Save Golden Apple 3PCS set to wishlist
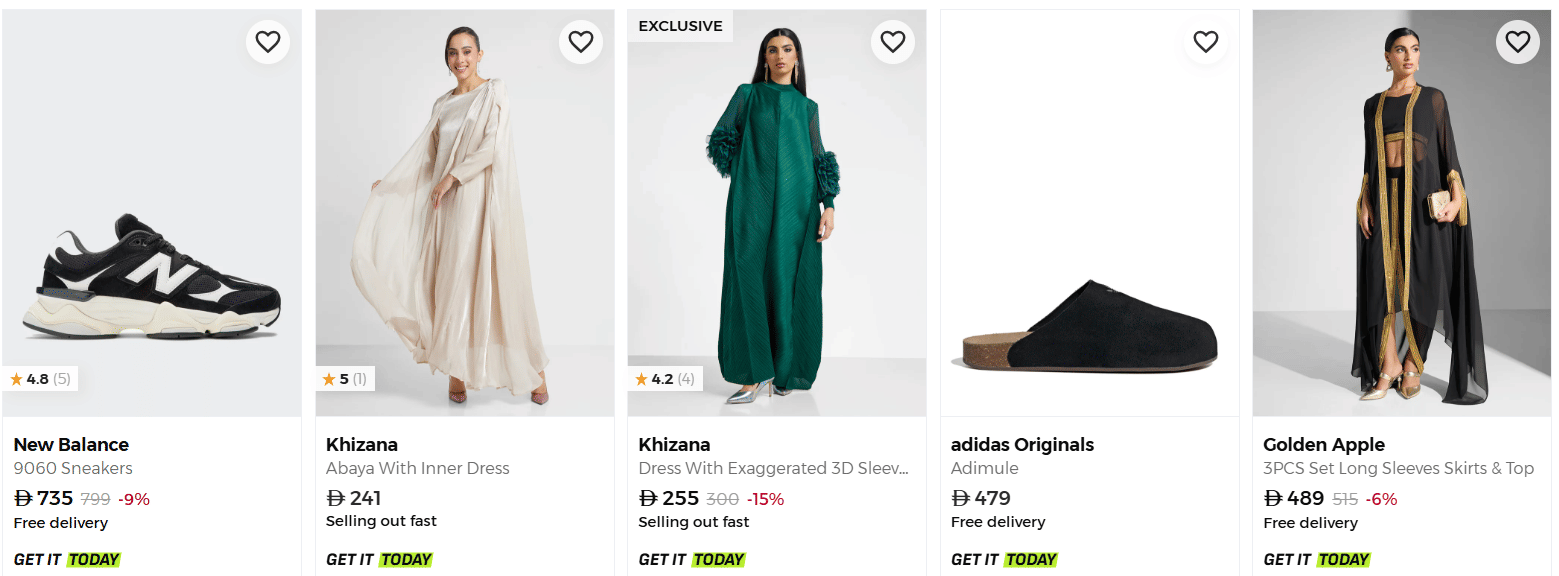The image size is (1559, 576). [1518, 42]
